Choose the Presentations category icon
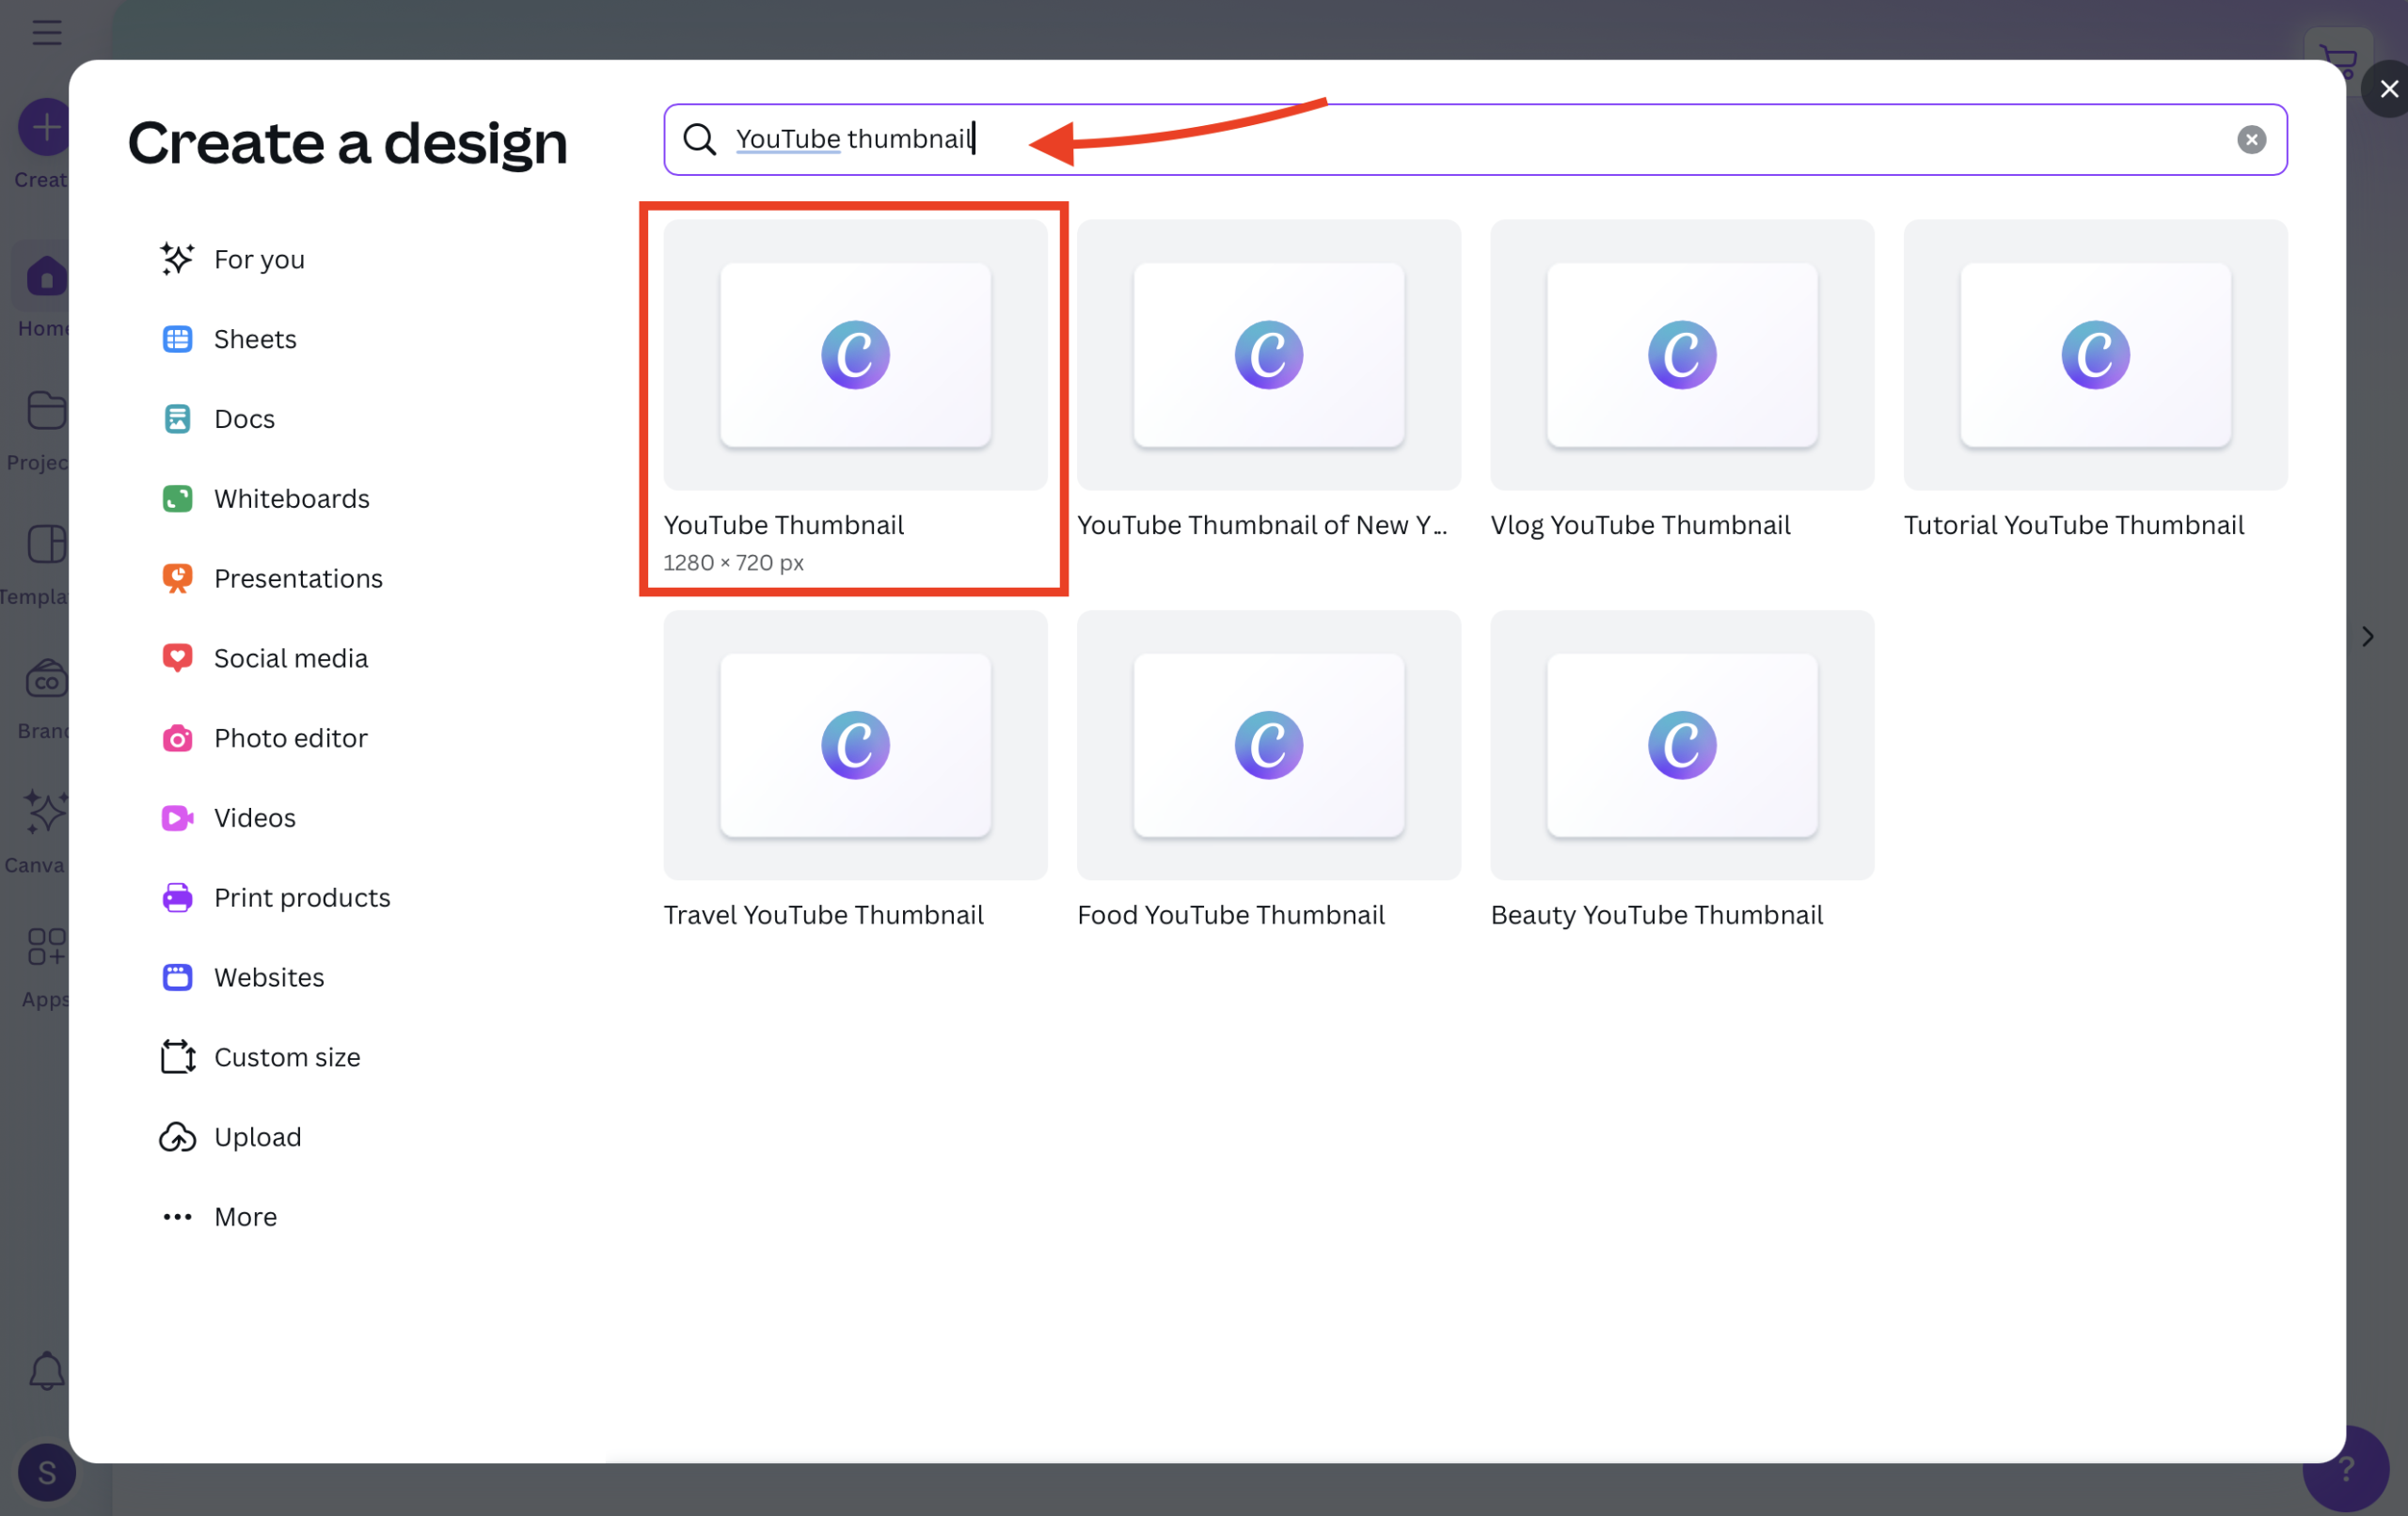The image size is (2408, 1516). point(177,578)
